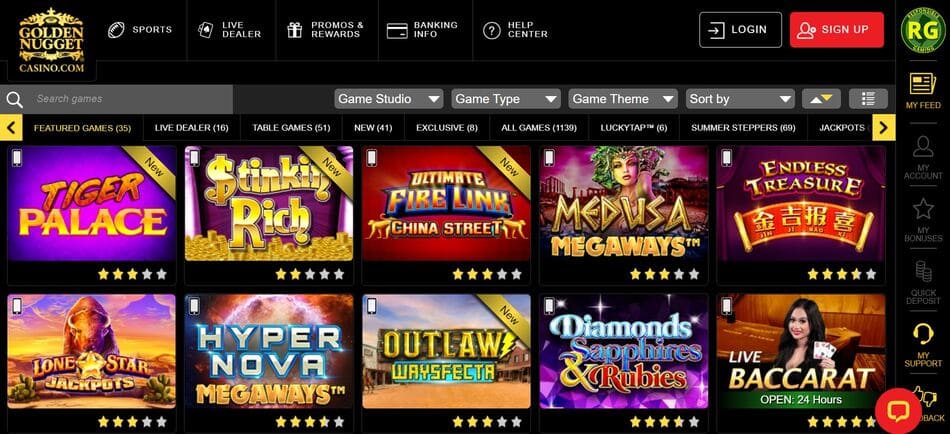Click the star rating under Tiger Palace

[132, 274]
